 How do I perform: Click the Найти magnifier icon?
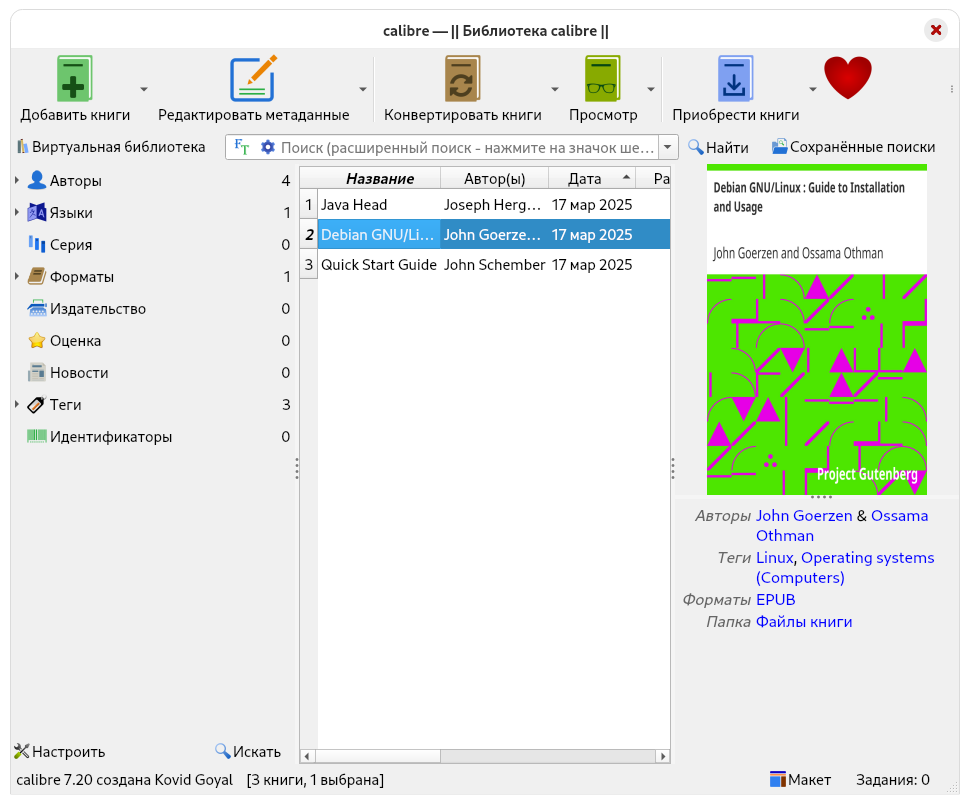click(696, 147)
